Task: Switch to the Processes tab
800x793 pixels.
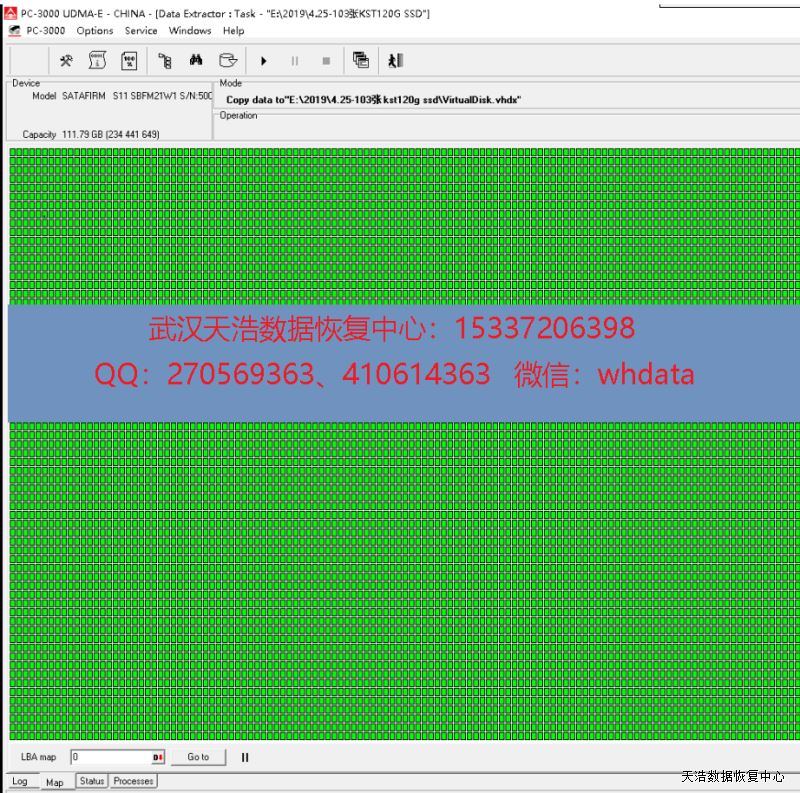Action: [x=134, y=781]
